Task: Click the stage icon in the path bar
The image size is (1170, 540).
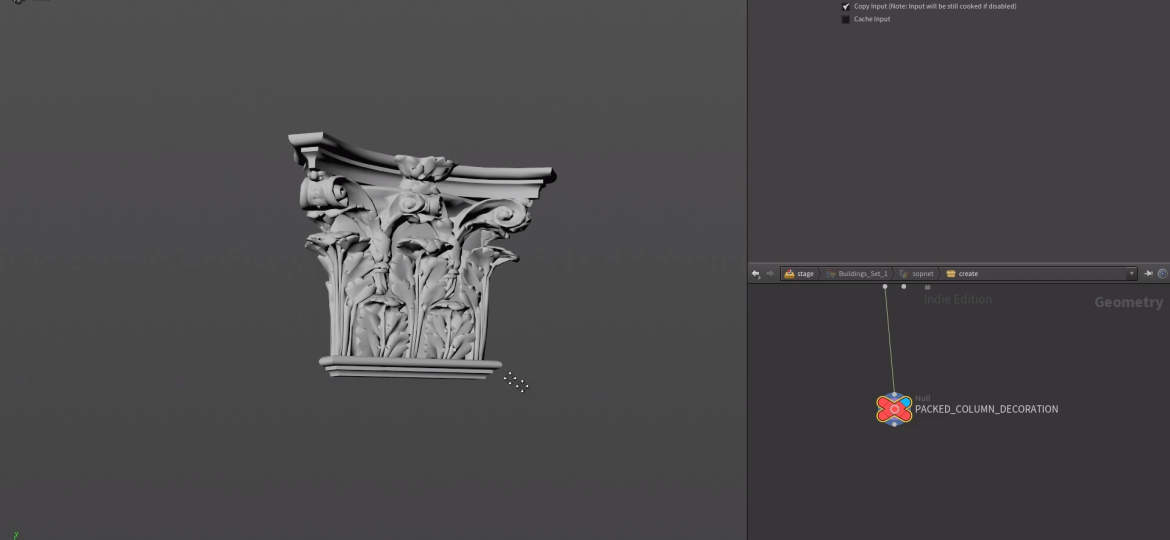Action: point(789,274)
